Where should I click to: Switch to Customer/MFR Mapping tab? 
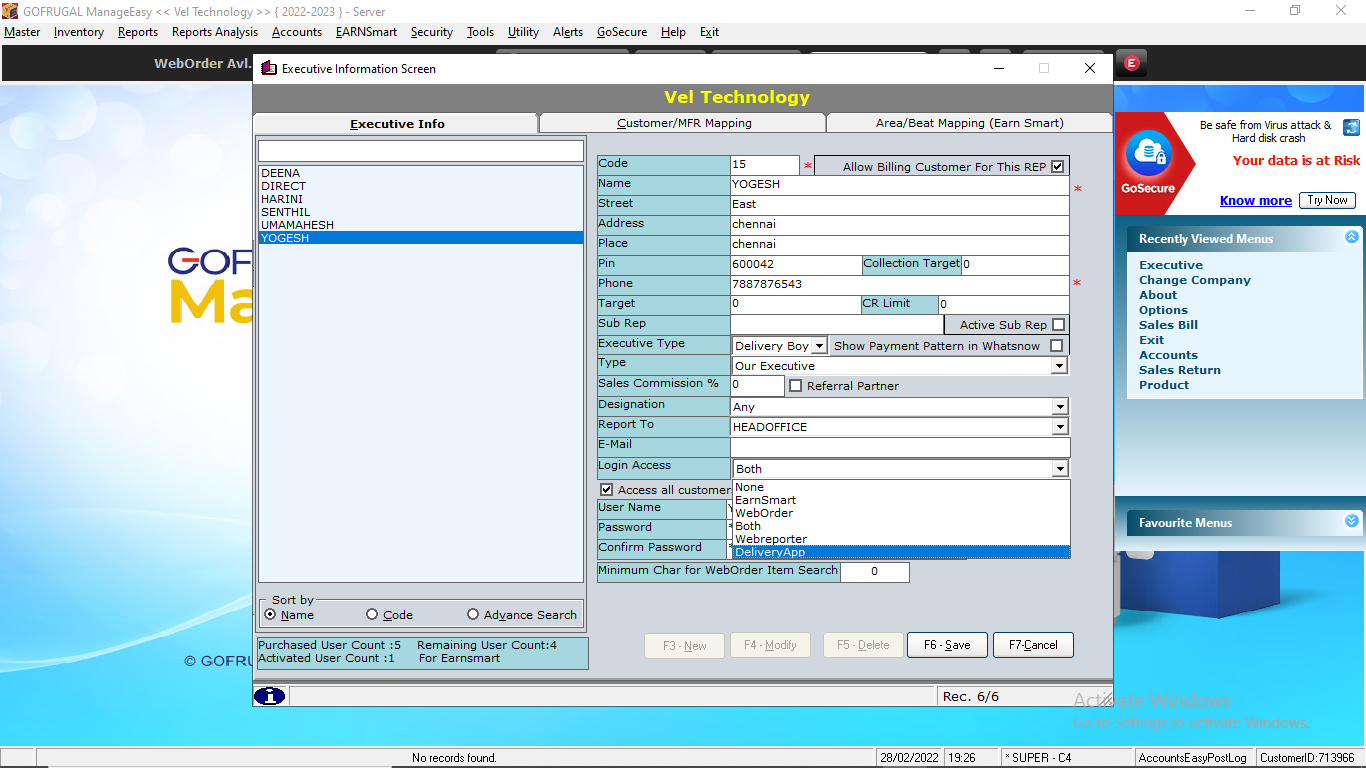[x=683, y=123]
